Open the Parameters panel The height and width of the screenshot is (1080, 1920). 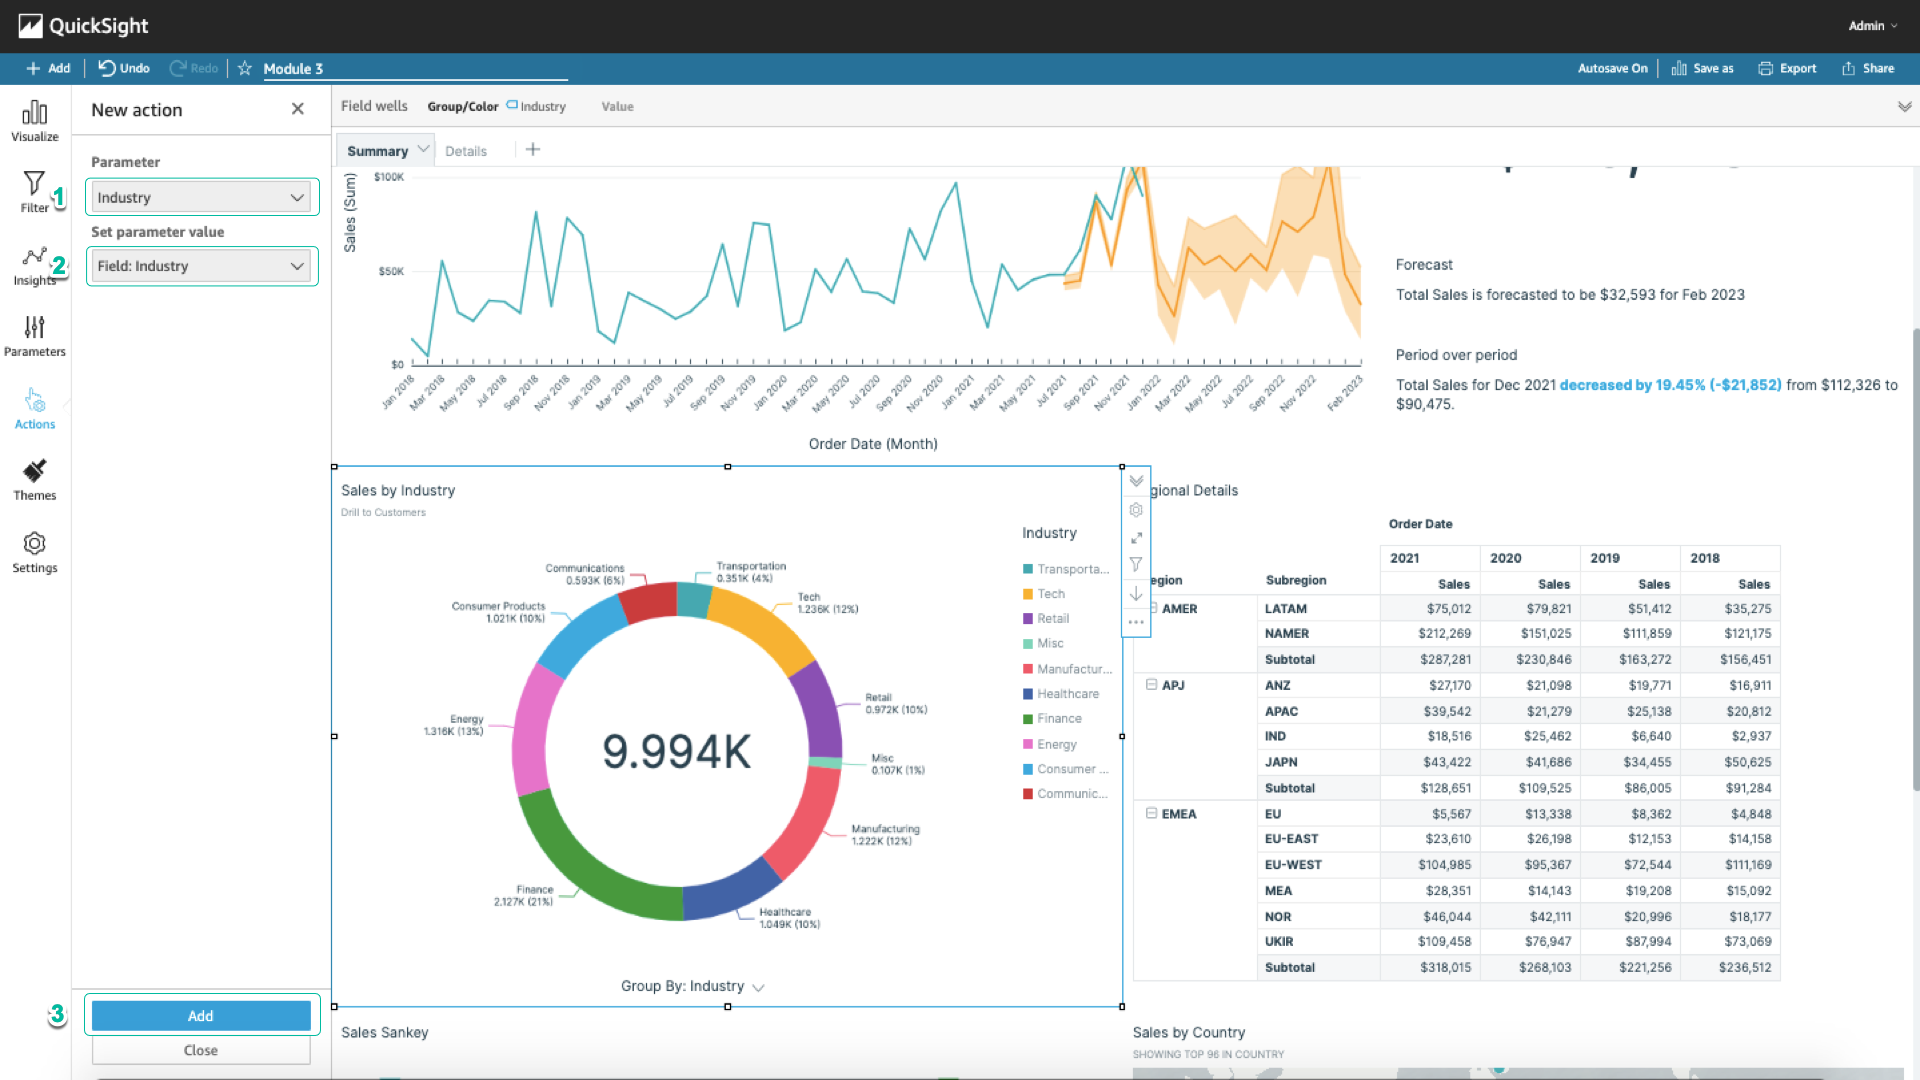click(34, 337)
